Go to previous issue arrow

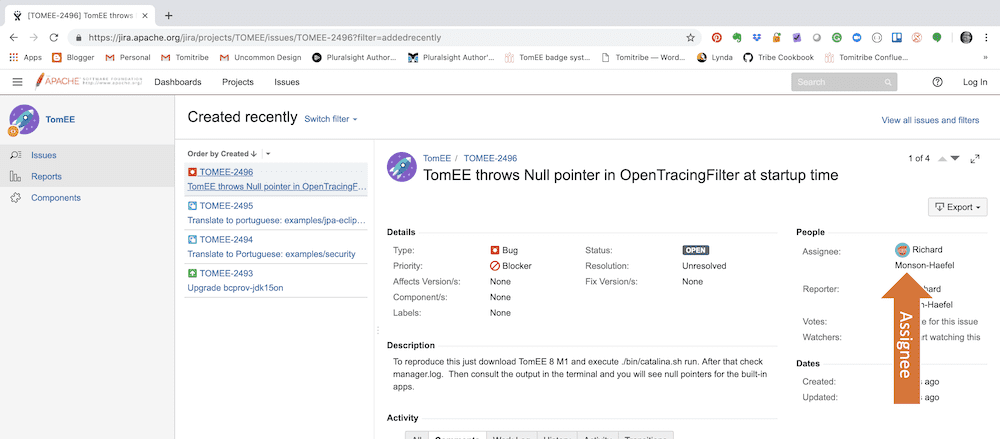point(942,158)
